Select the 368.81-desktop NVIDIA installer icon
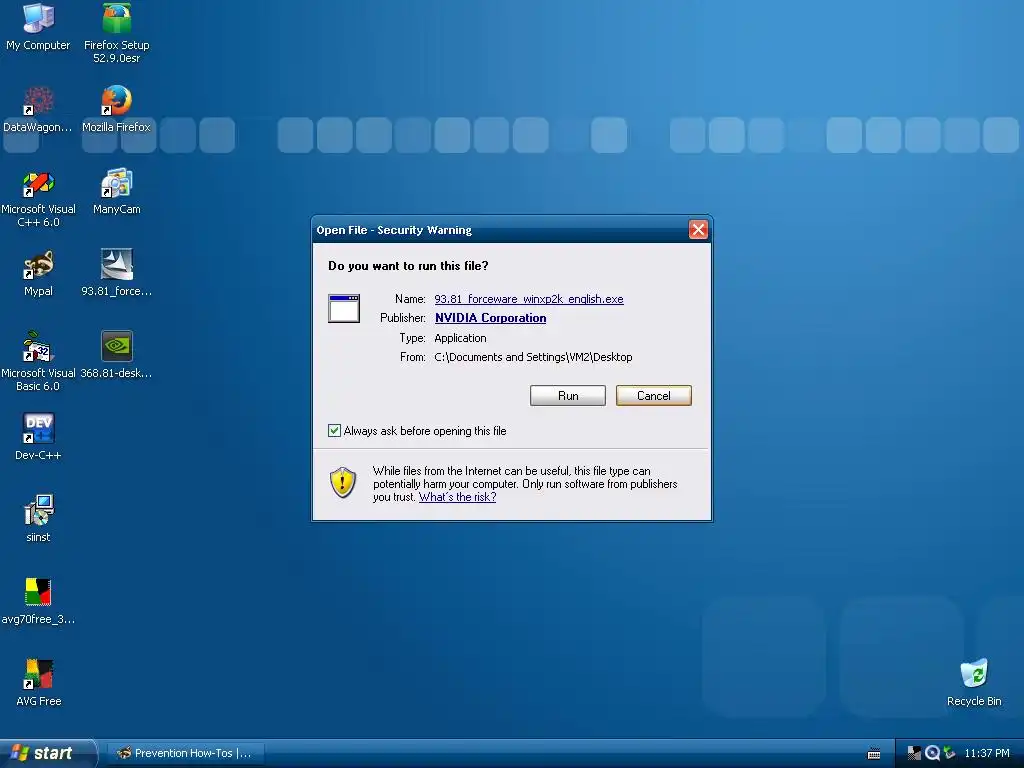Image resolution: width=1024 pixels, height=768 pixels. [x=116, y=355]
